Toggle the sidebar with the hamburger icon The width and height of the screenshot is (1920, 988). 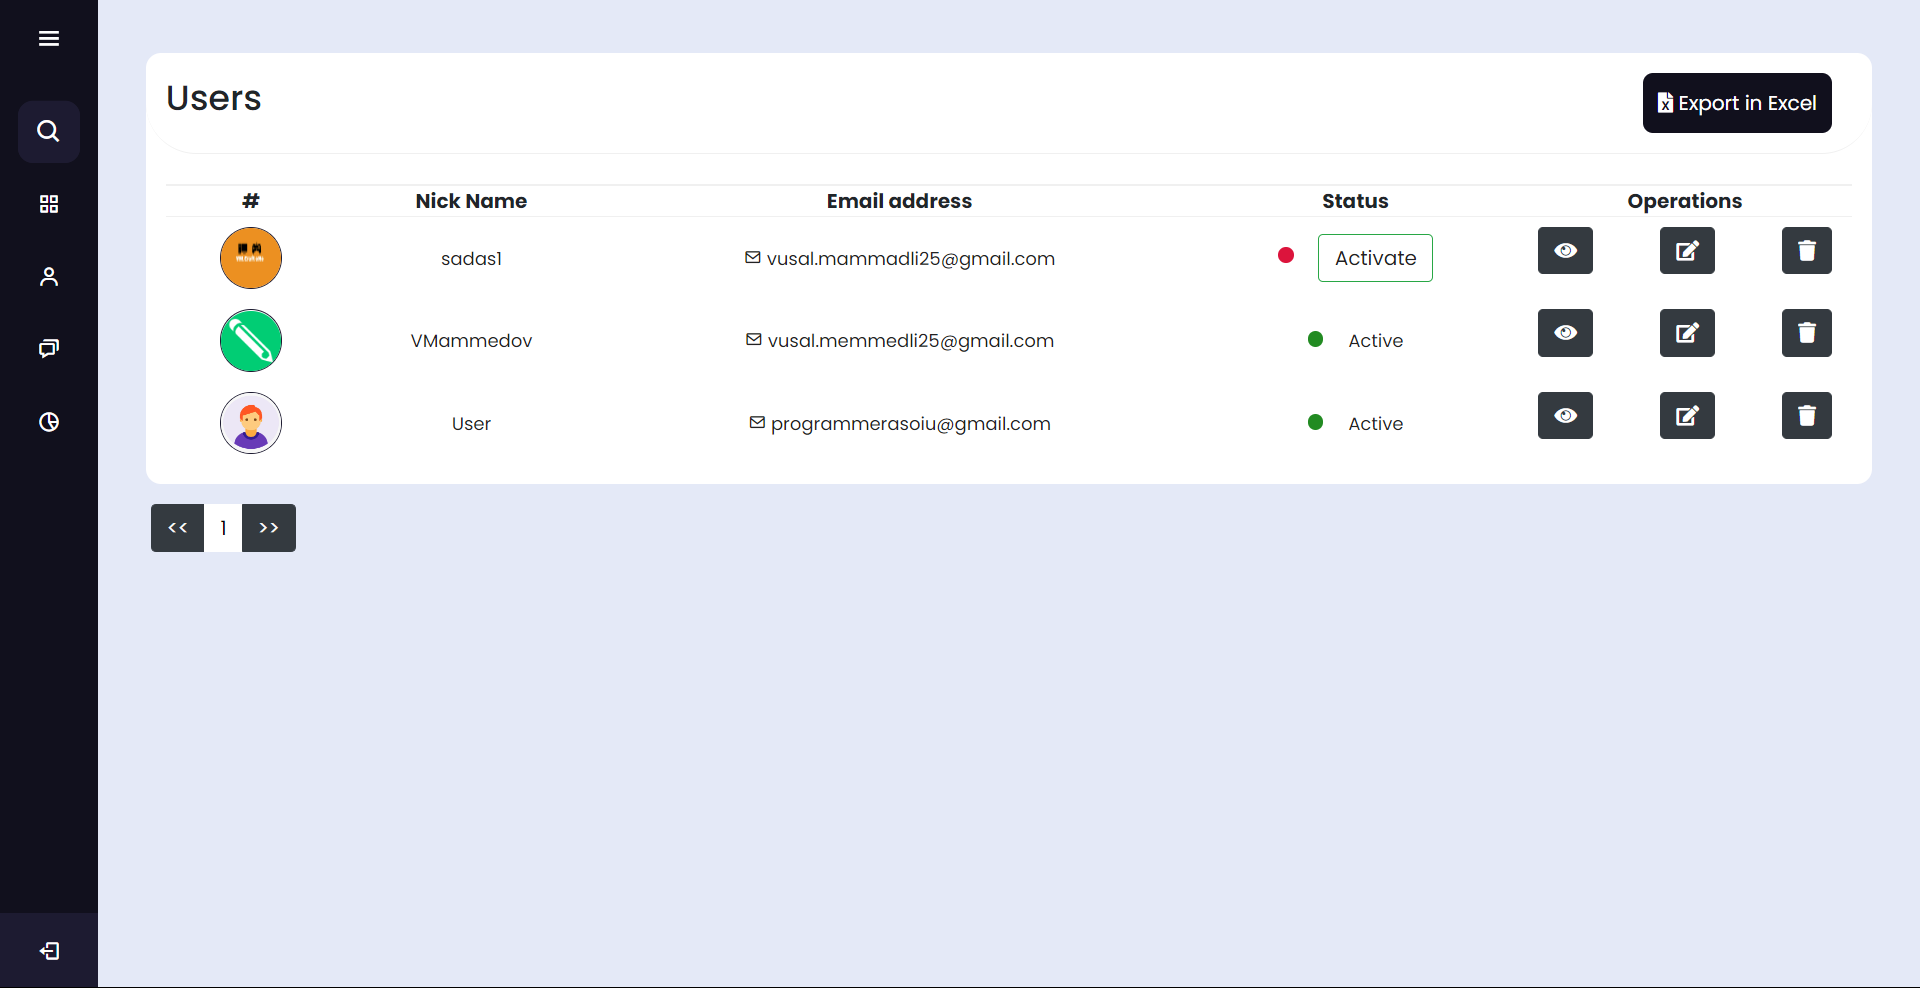(x=48, y=38)
